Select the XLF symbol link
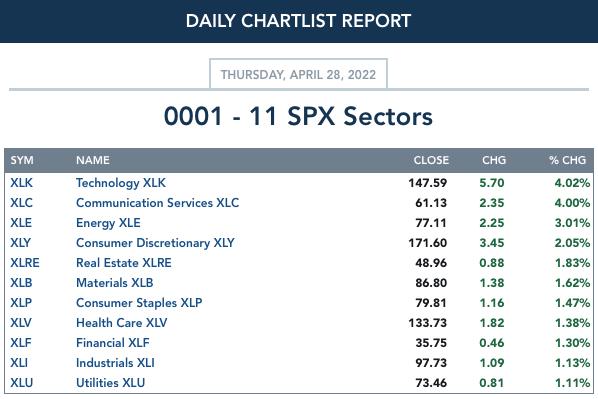 [21, 343]
